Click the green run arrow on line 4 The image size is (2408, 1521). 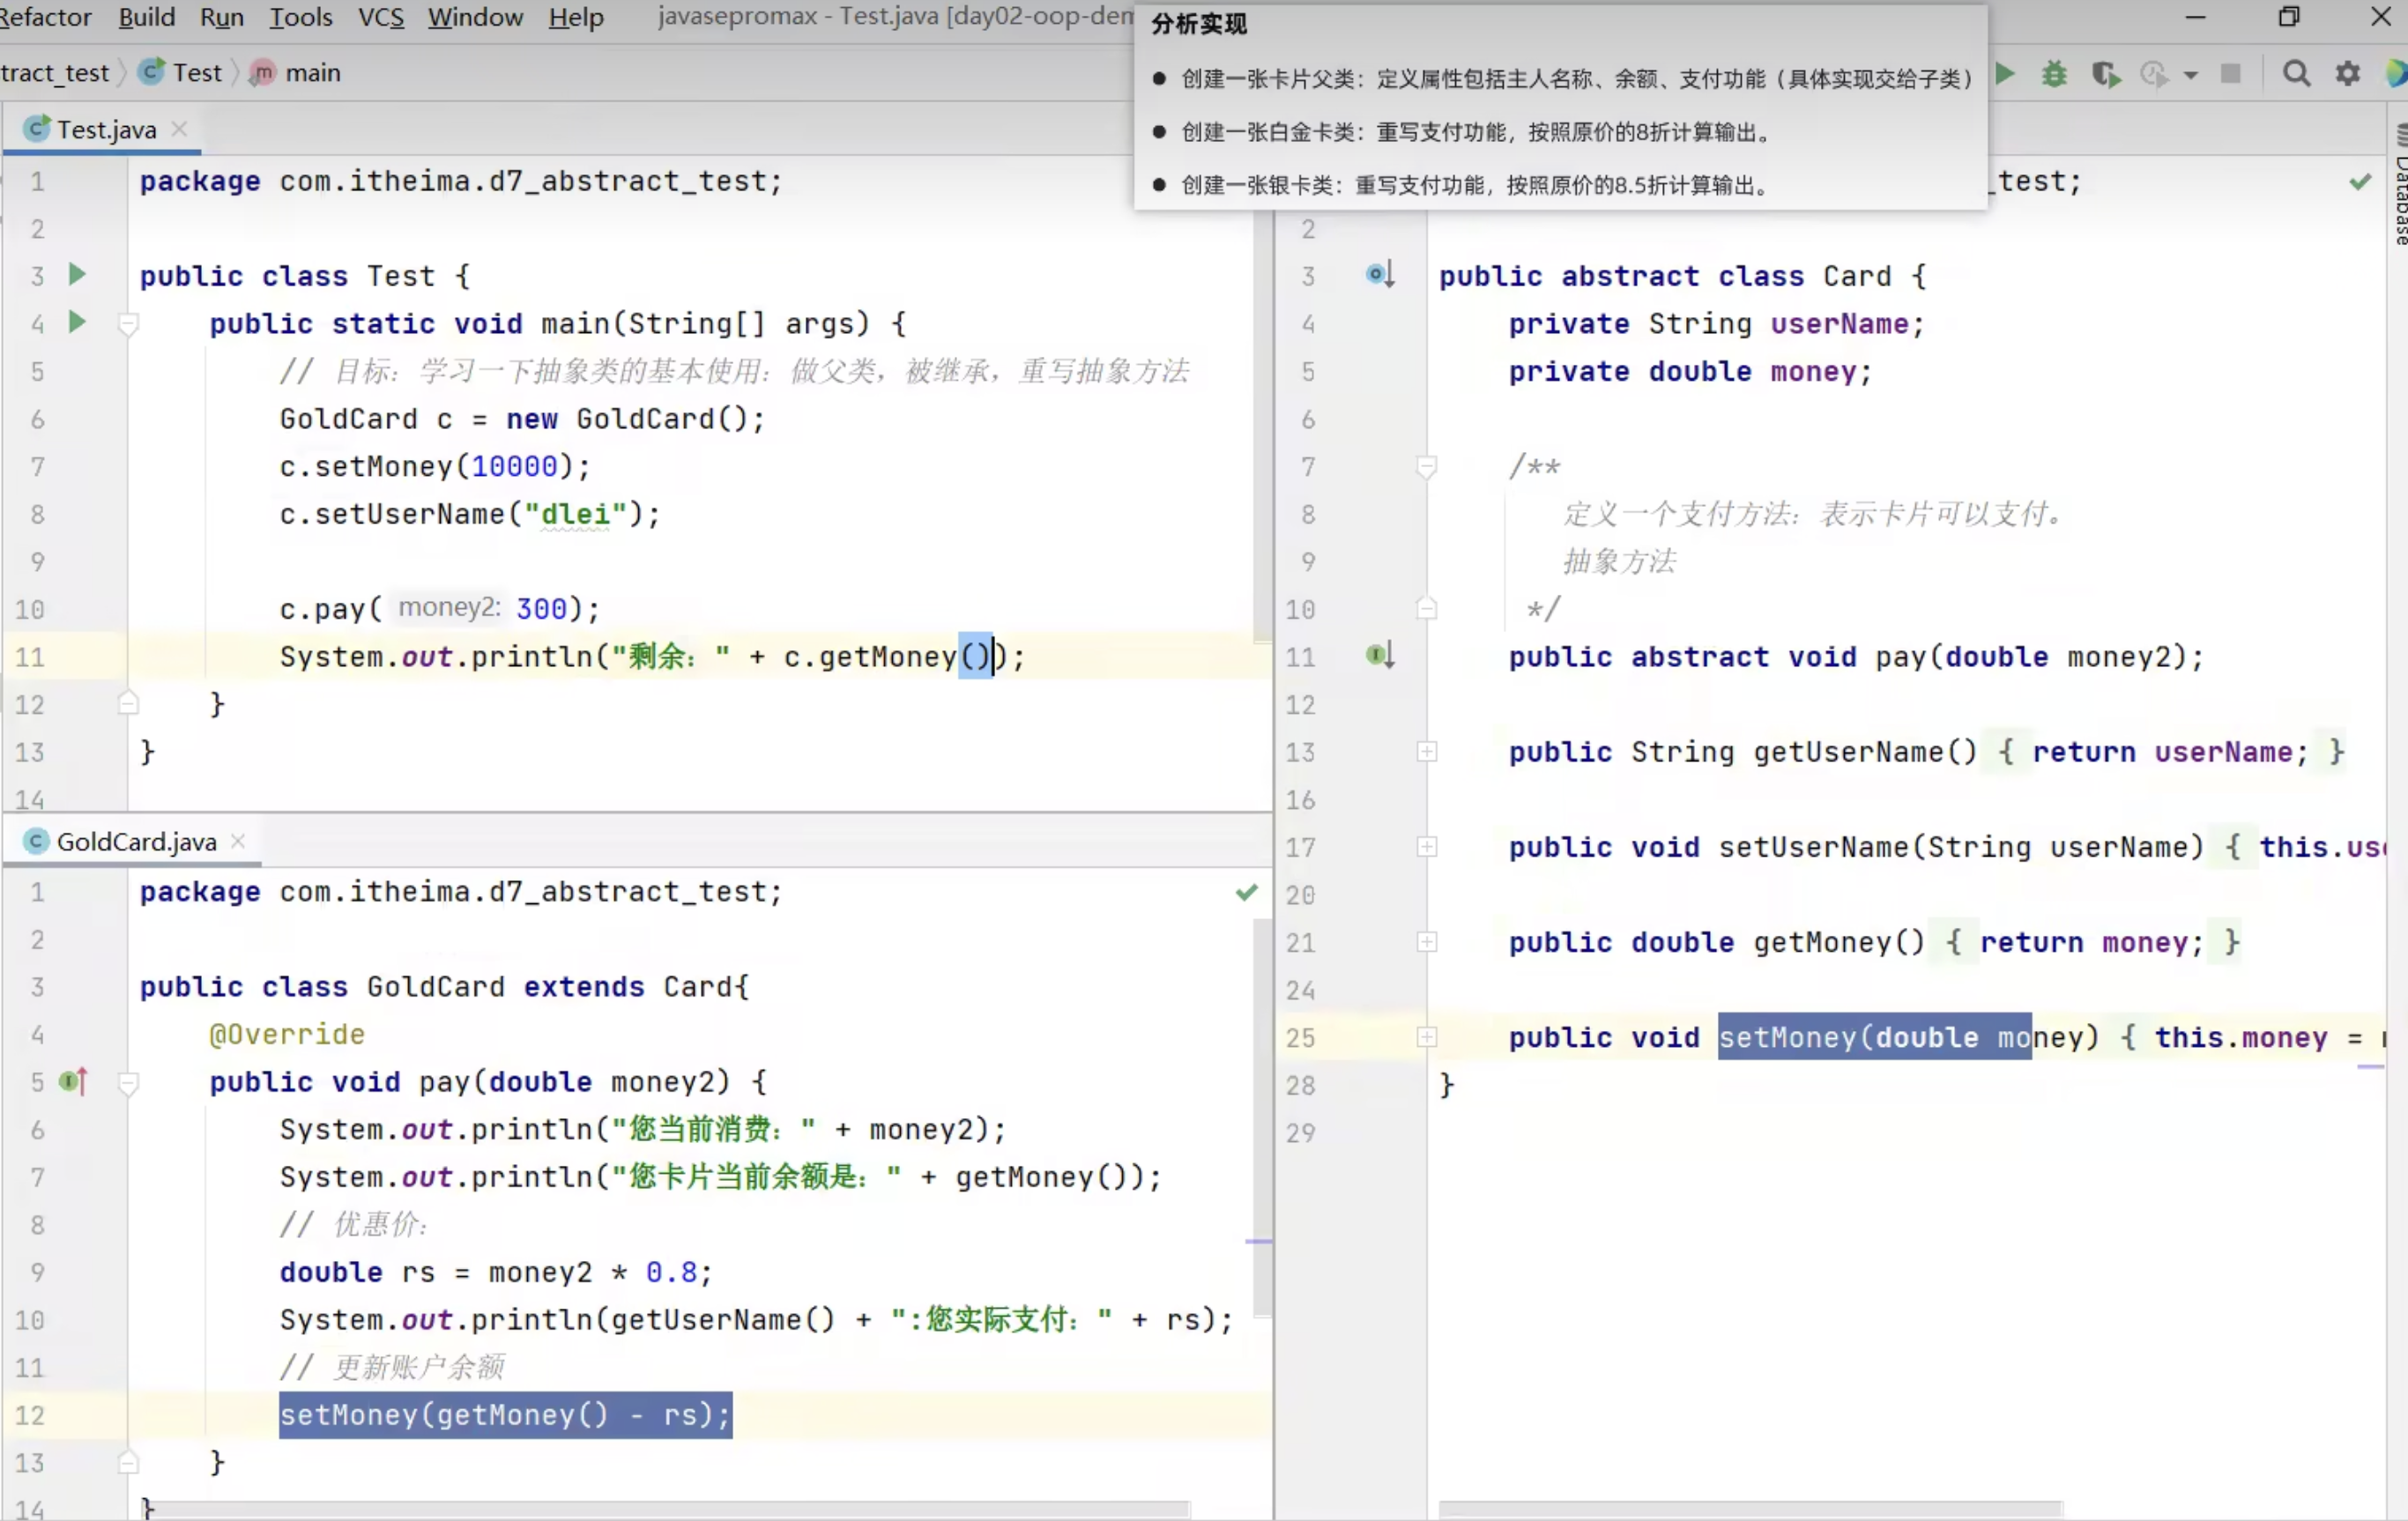click(x=77, y=321)
